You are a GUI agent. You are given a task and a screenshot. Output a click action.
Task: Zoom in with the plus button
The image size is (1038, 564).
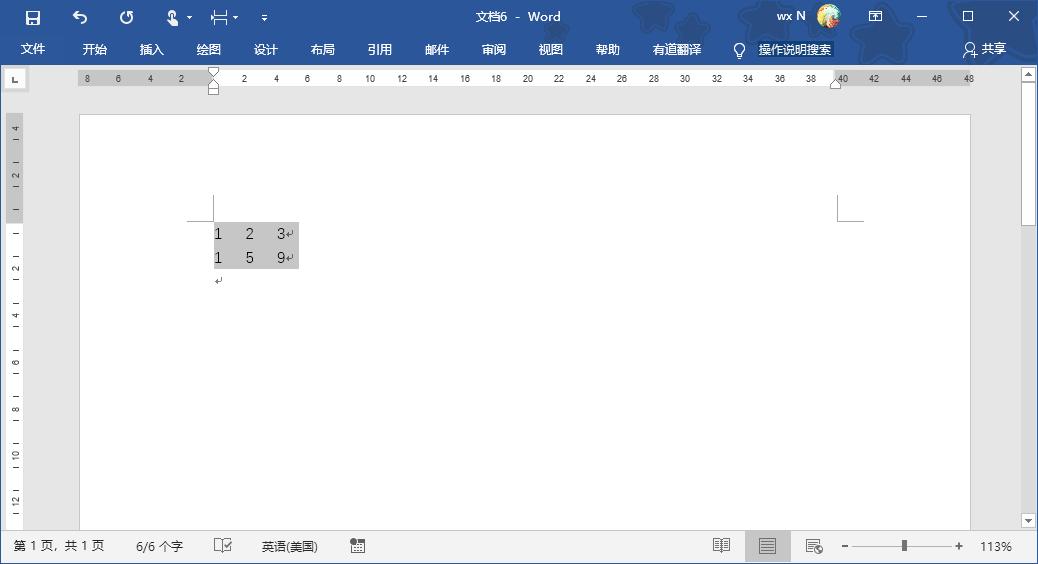(959, 546)
